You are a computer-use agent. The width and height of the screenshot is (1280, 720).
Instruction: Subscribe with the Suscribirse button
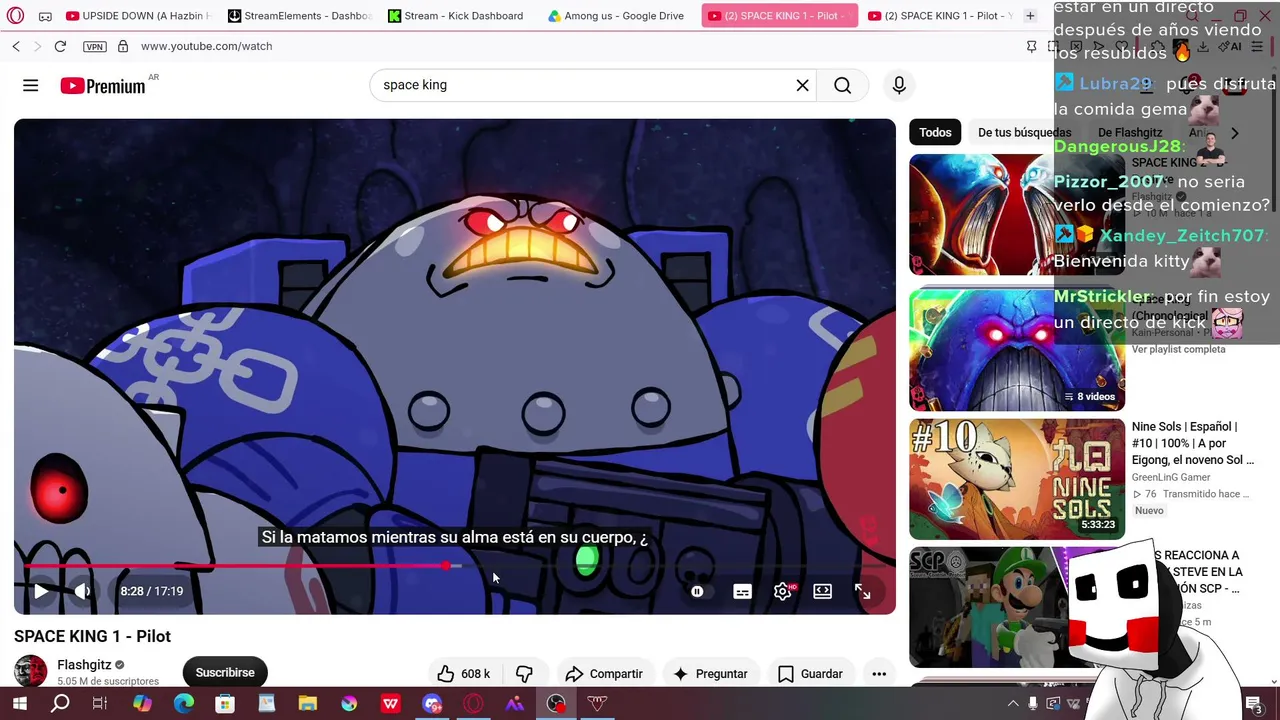(225, 673)
